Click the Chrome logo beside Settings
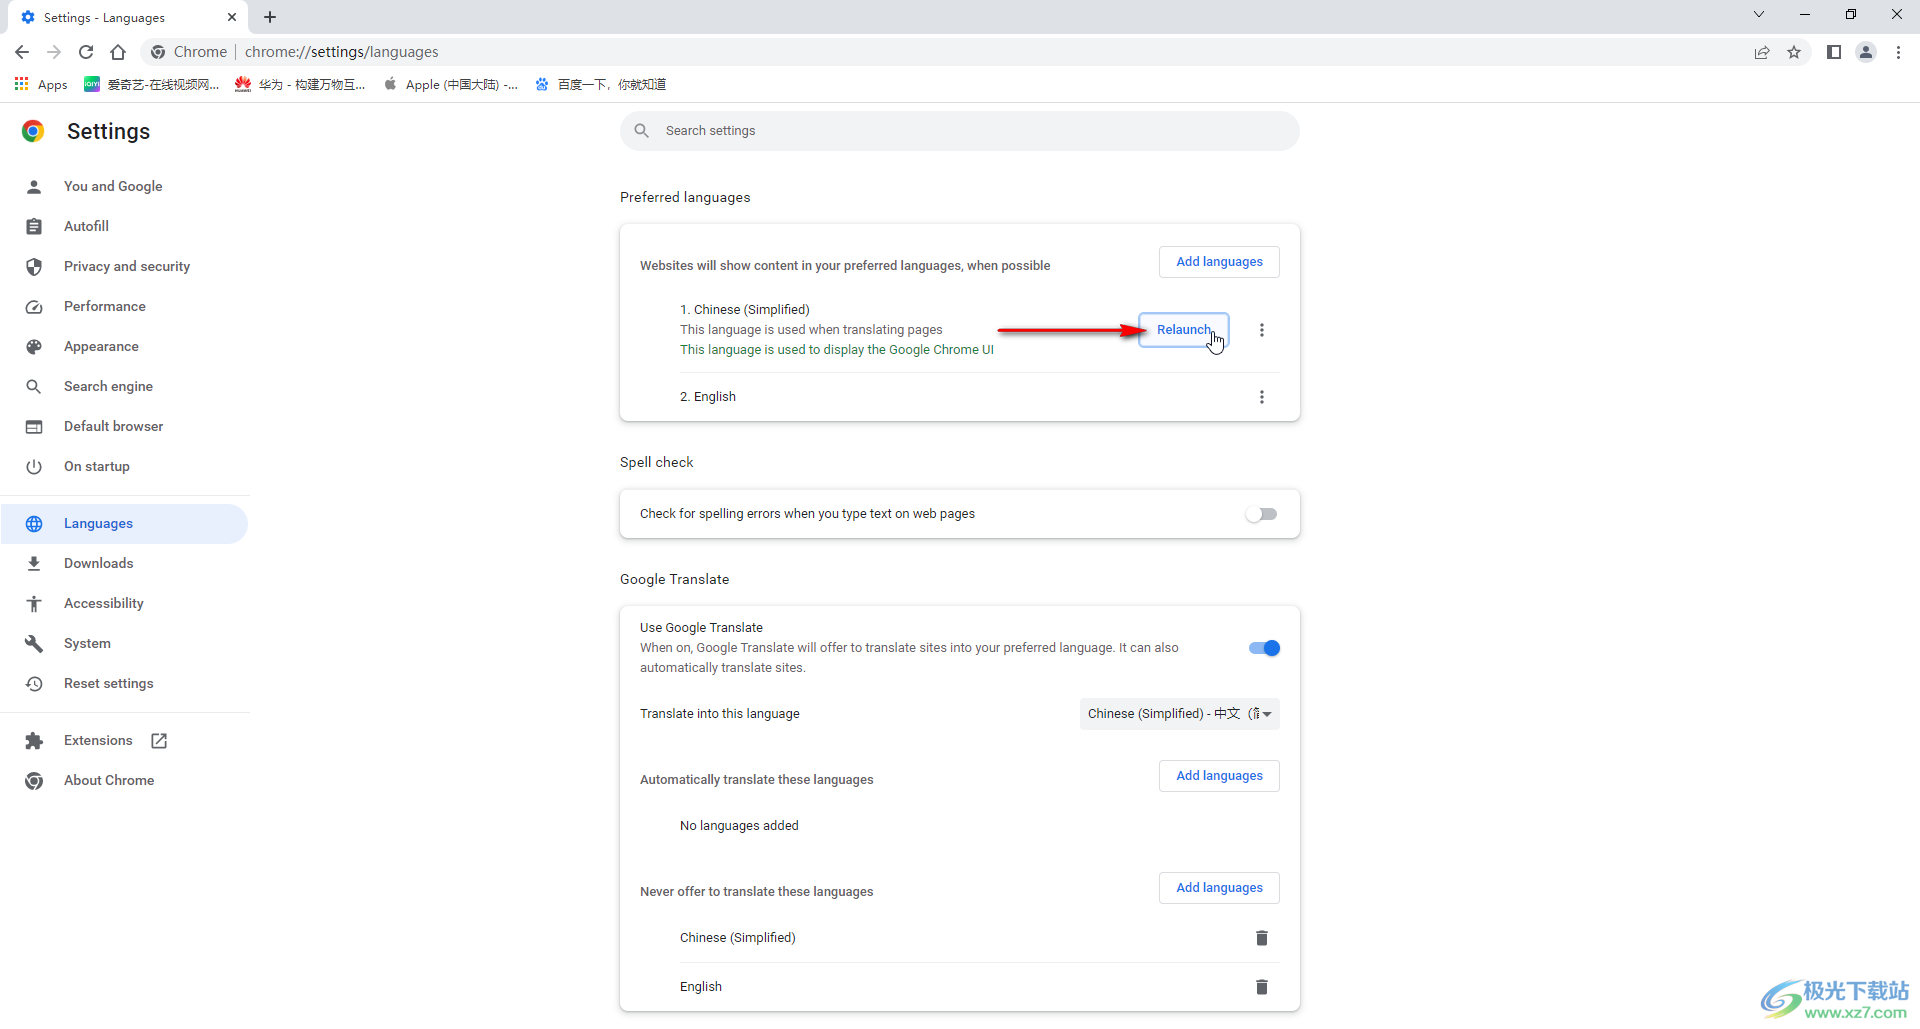Screen dimensions: 1920x1029 point(33,131)
